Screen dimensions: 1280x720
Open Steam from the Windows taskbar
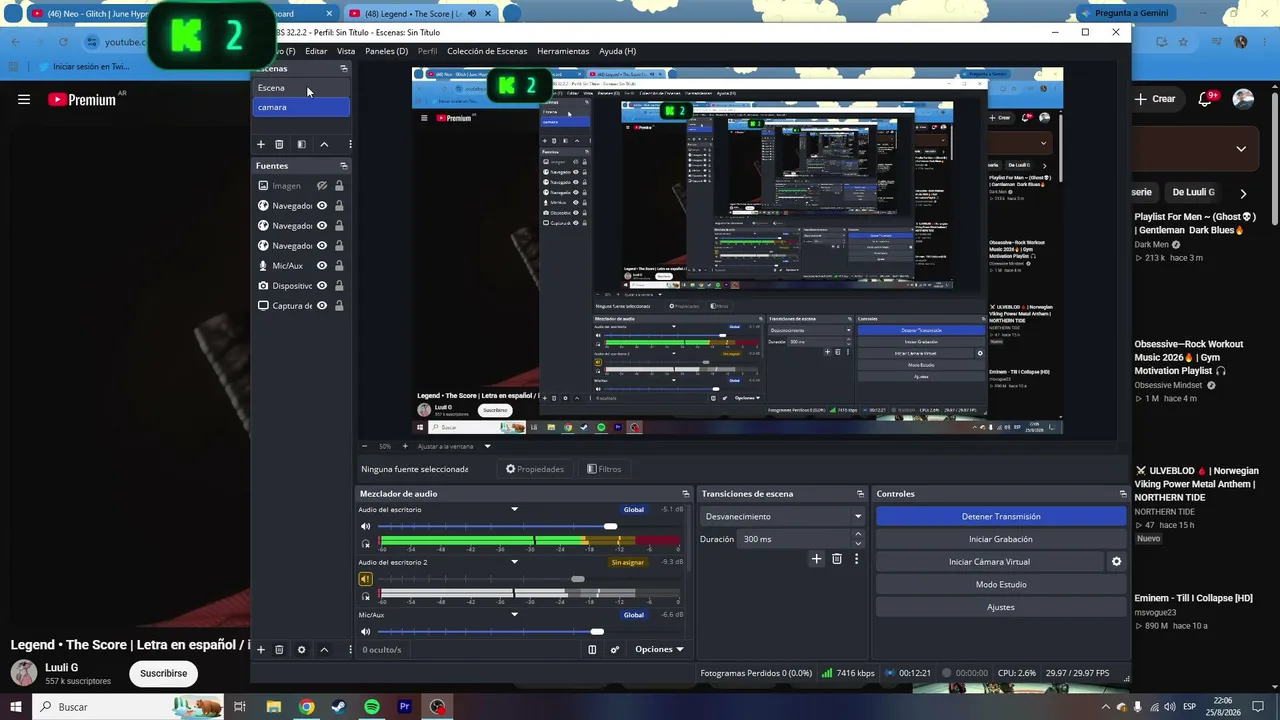tap(339, 707)
